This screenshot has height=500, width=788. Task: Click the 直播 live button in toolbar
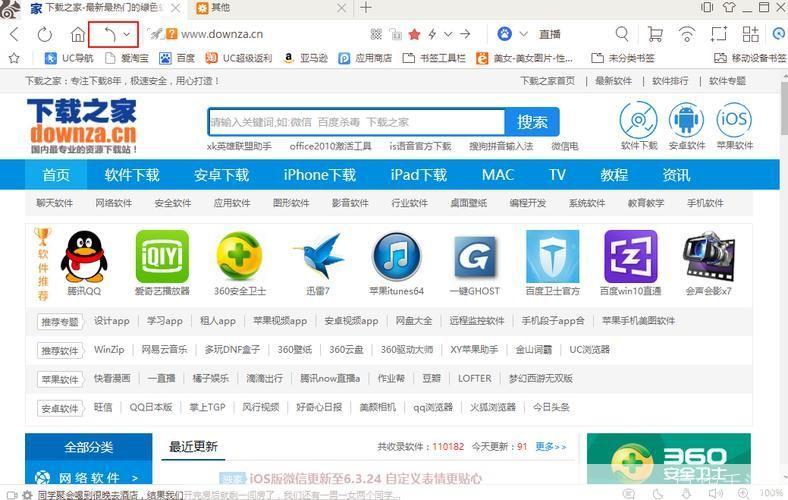pyautogui.click(x=550, y=34)
